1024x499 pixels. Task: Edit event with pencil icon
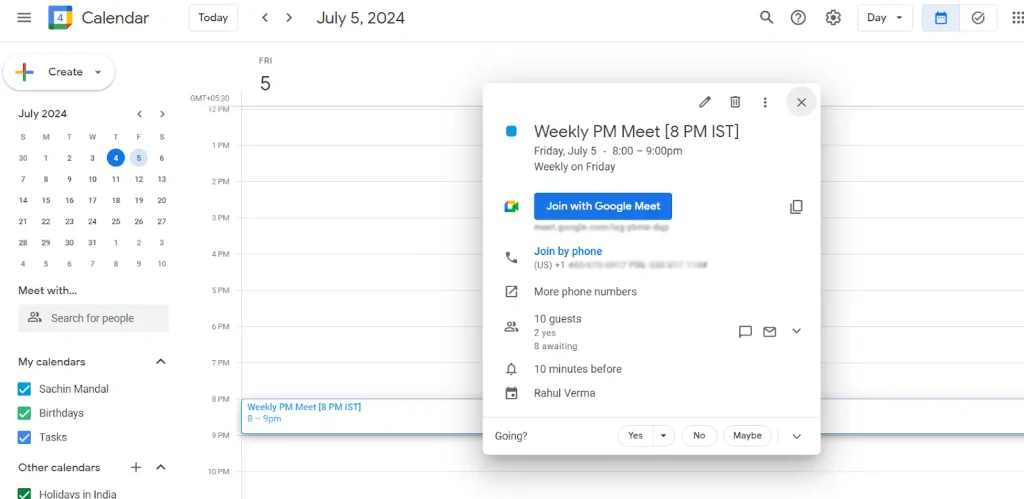(x=705, y=102)
